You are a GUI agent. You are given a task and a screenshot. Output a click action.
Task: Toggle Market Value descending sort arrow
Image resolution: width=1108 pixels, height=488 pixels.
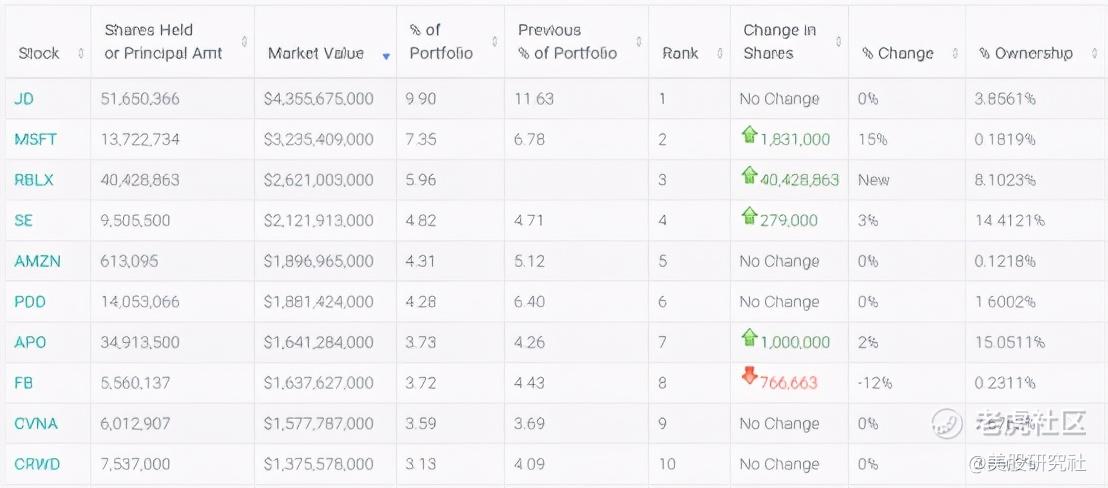coord(386,55)
